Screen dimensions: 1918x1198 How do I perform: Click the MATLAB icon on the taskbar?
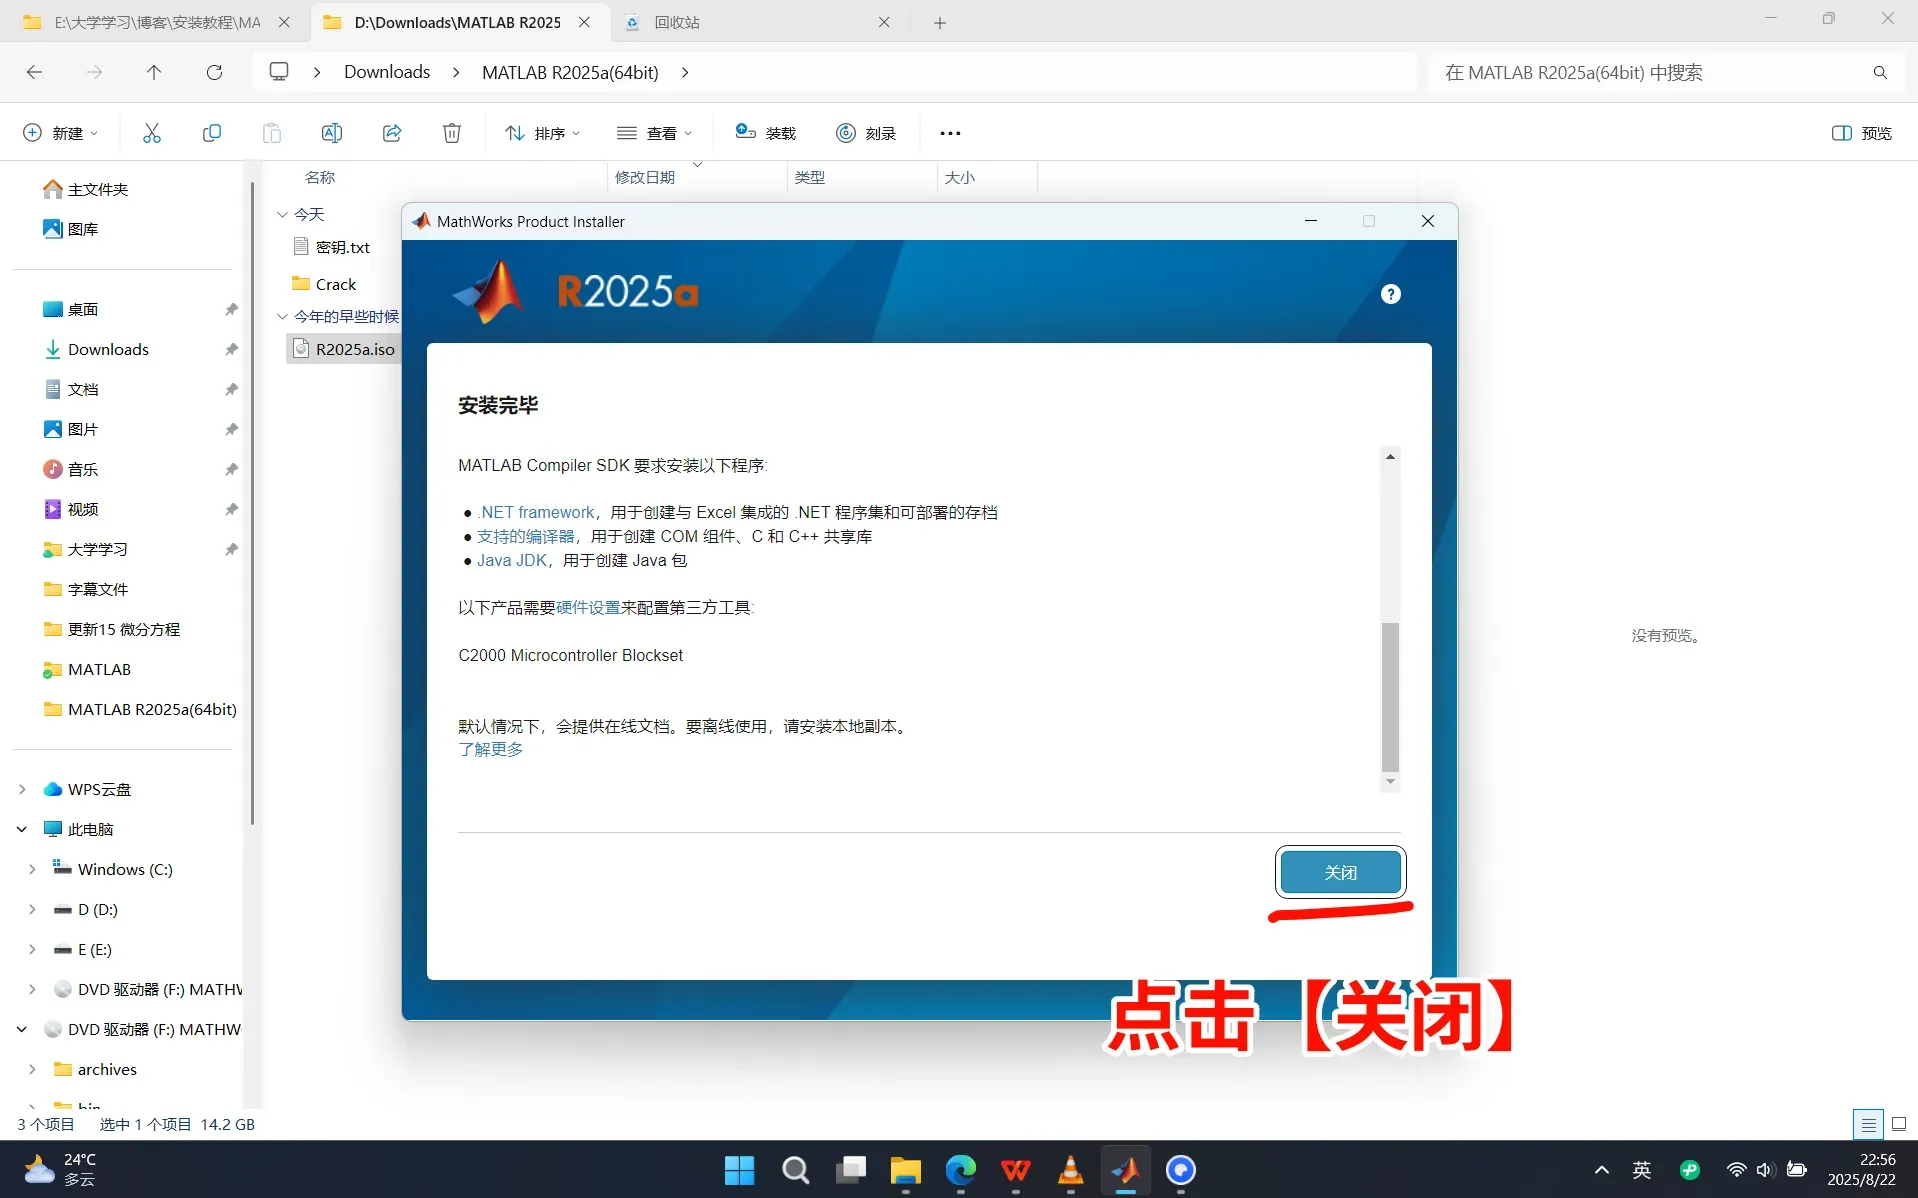[1126, 1170]
